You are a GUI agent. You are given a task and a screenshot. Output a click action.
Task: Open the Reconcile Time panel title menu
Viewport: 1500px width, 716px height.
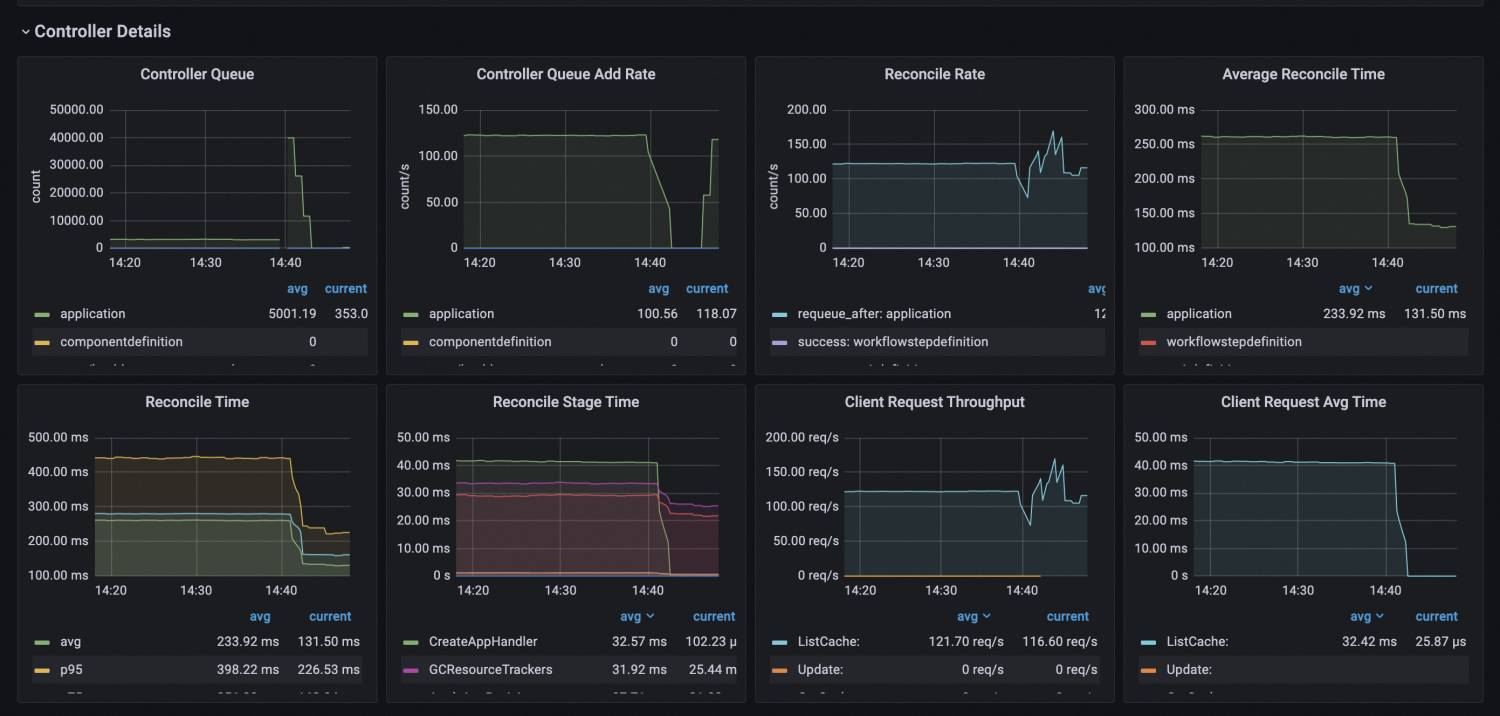(x=197, y=402)
